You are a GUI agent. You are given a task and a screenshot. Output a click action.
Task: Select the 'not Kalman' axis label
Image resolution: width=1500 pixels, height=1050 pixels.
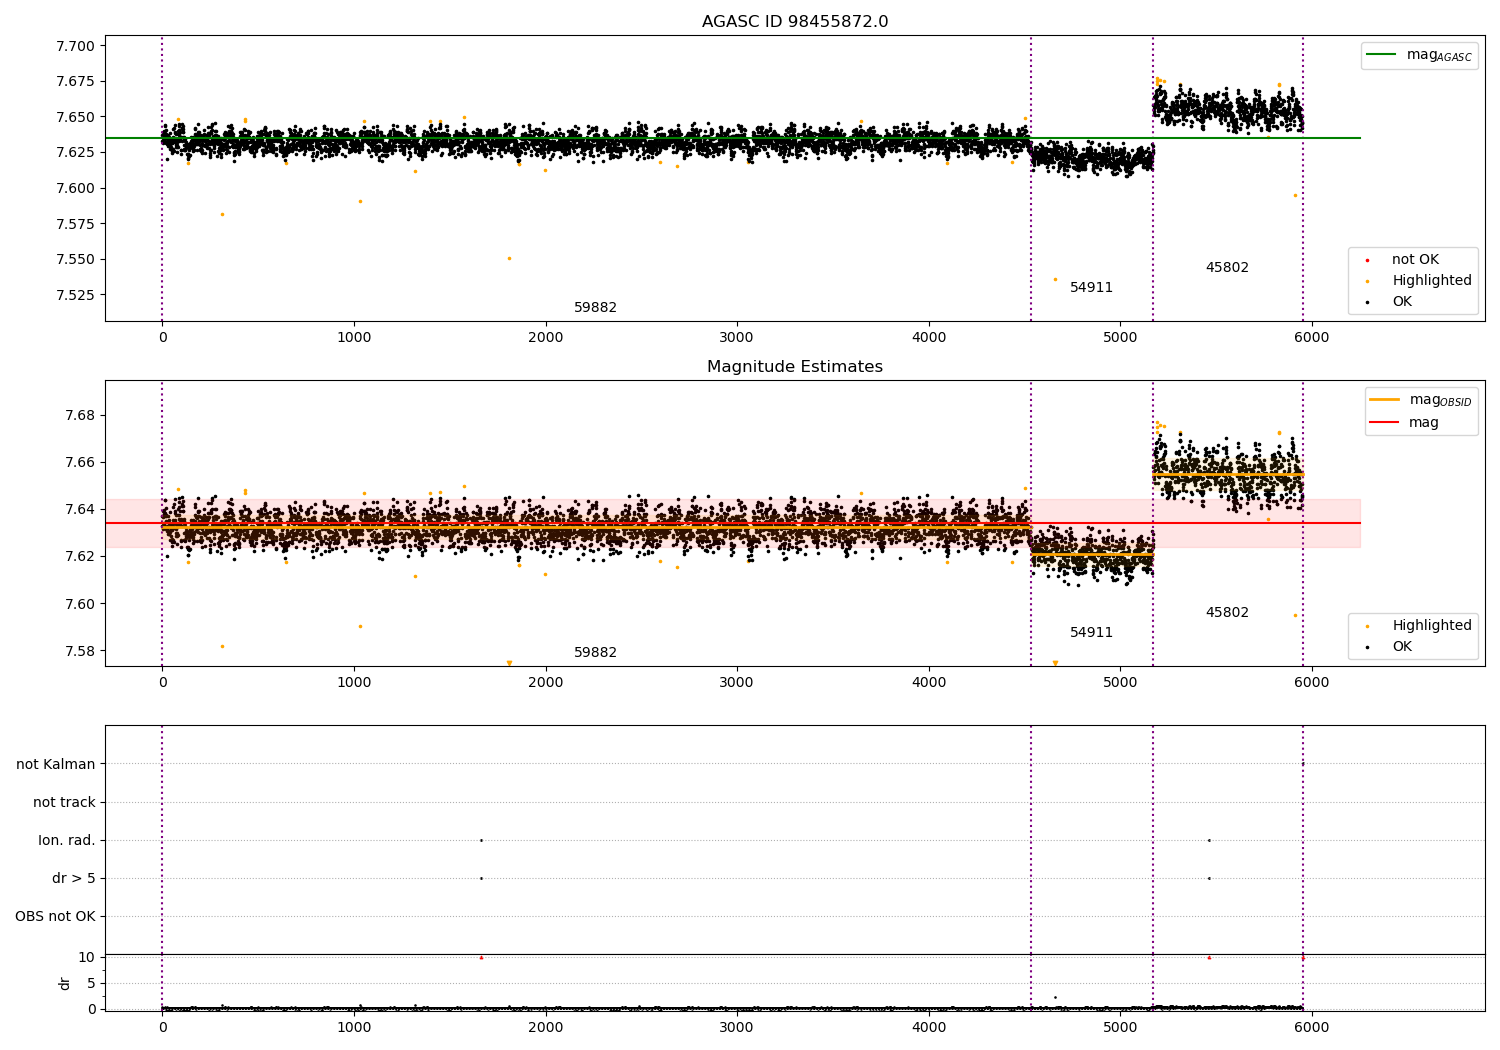(x=56, y=765)
